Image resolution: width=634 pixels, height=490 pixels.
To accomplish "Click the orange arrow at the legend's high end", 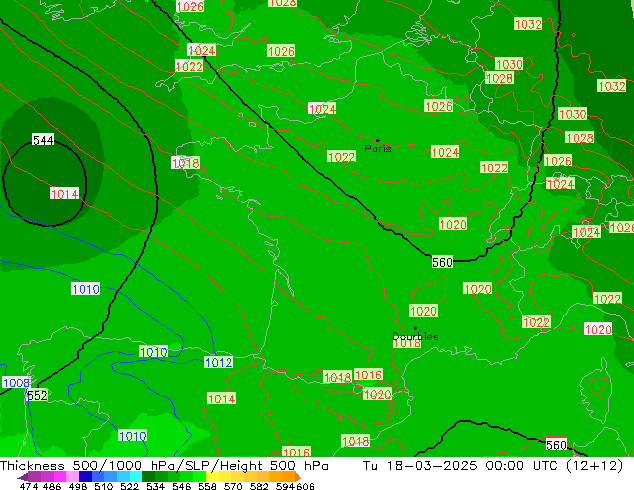I will click(x=298, y=477).
